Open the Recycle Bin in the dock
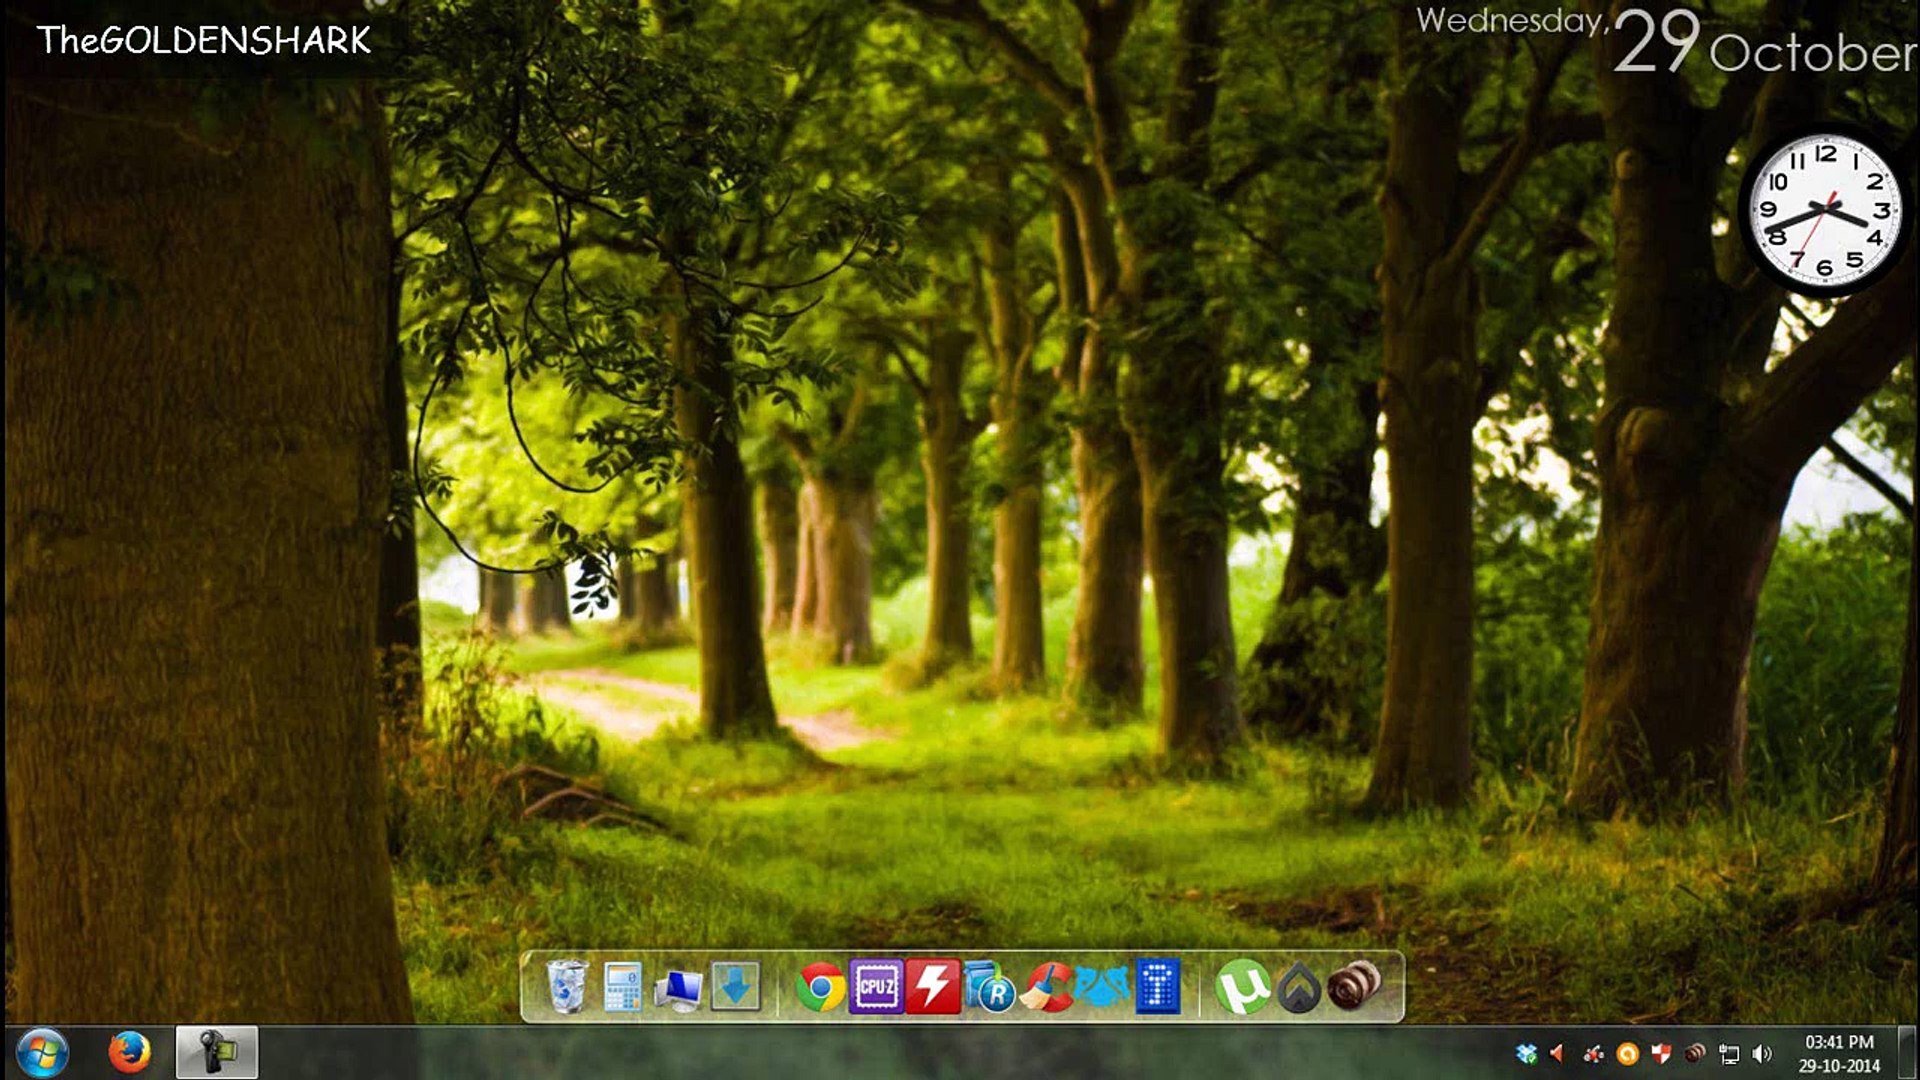This screenshot has height=1080, width=1920. [567, 986]
